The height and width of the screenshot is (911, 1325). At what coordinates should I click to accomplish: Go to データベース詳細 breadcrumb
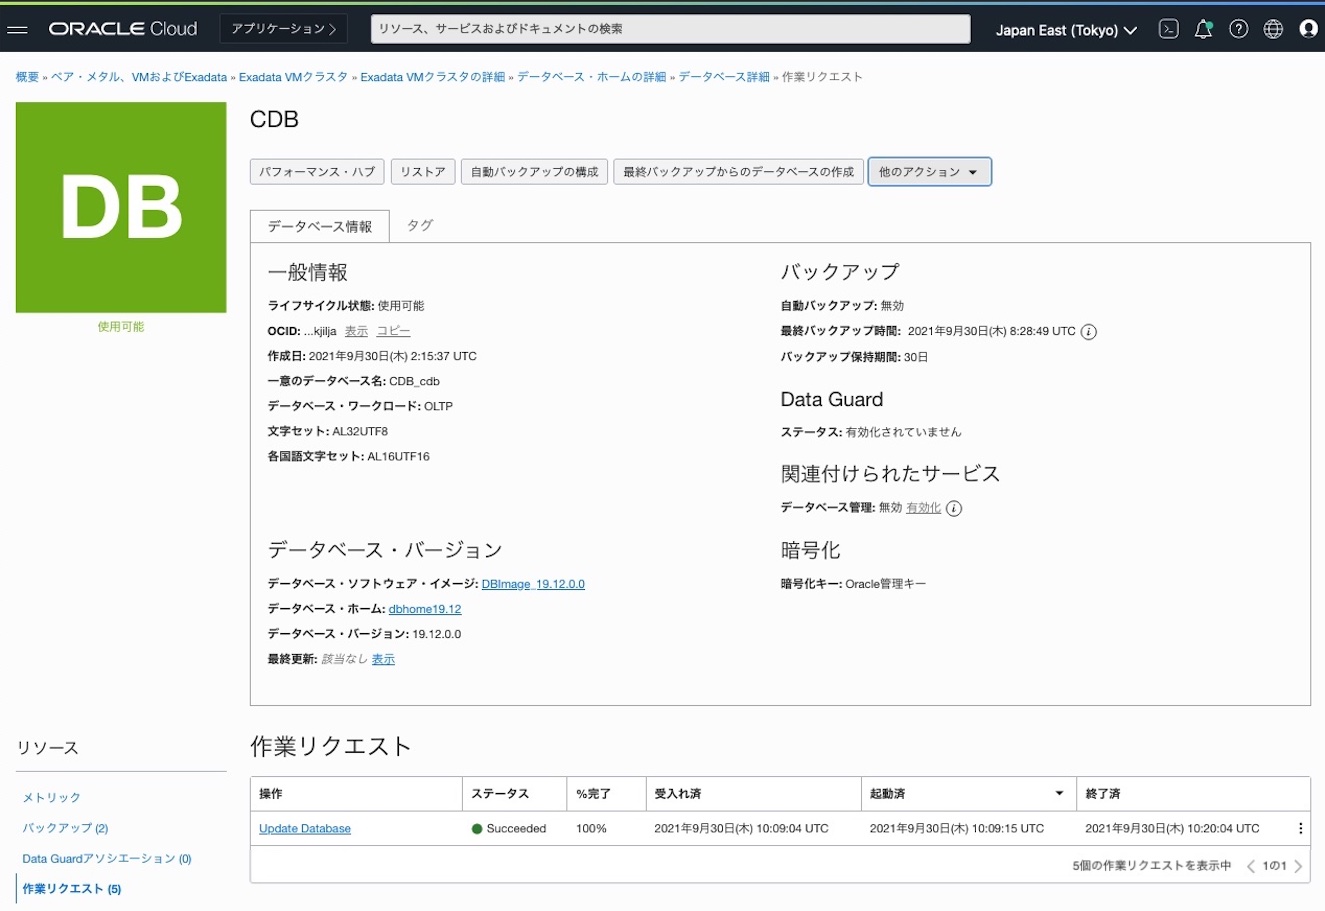click(x=724, y=77)
